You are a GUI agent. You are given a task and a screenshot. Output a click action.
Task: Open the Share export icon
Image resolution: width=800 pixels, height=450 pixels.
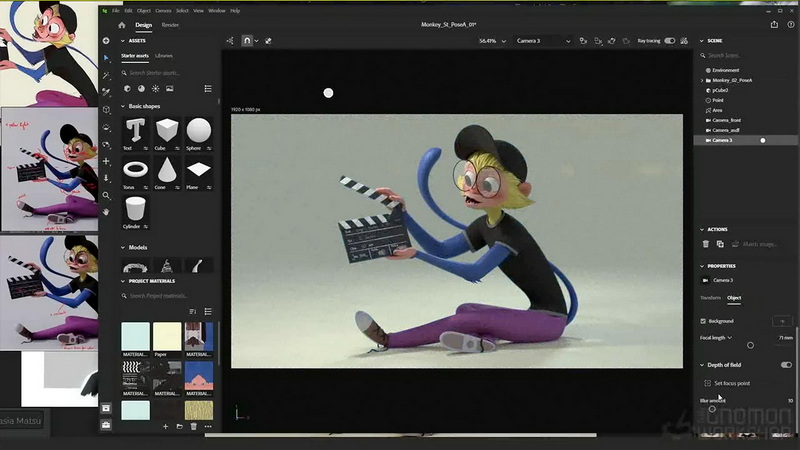[x=774, y=24]
